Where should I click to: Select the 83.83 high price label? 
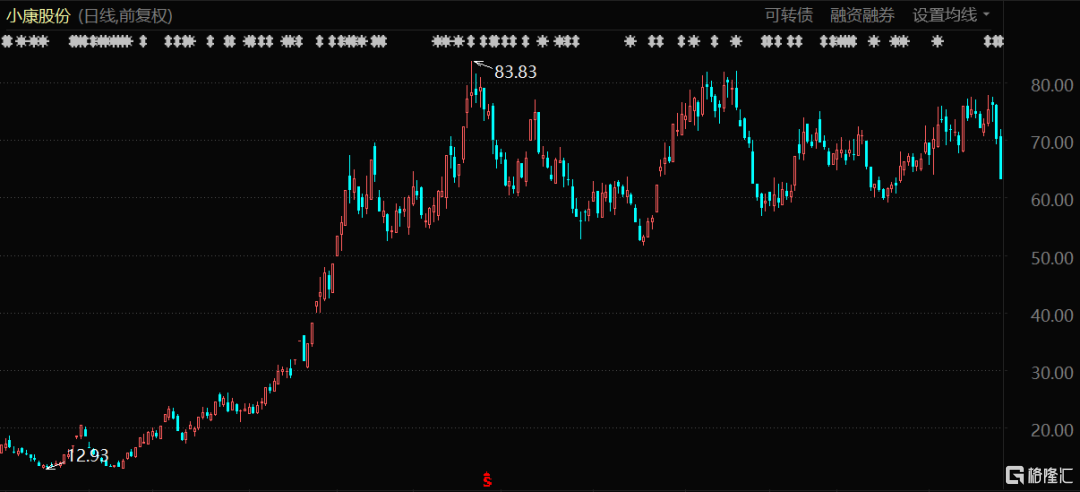click(x=515, y=72)
